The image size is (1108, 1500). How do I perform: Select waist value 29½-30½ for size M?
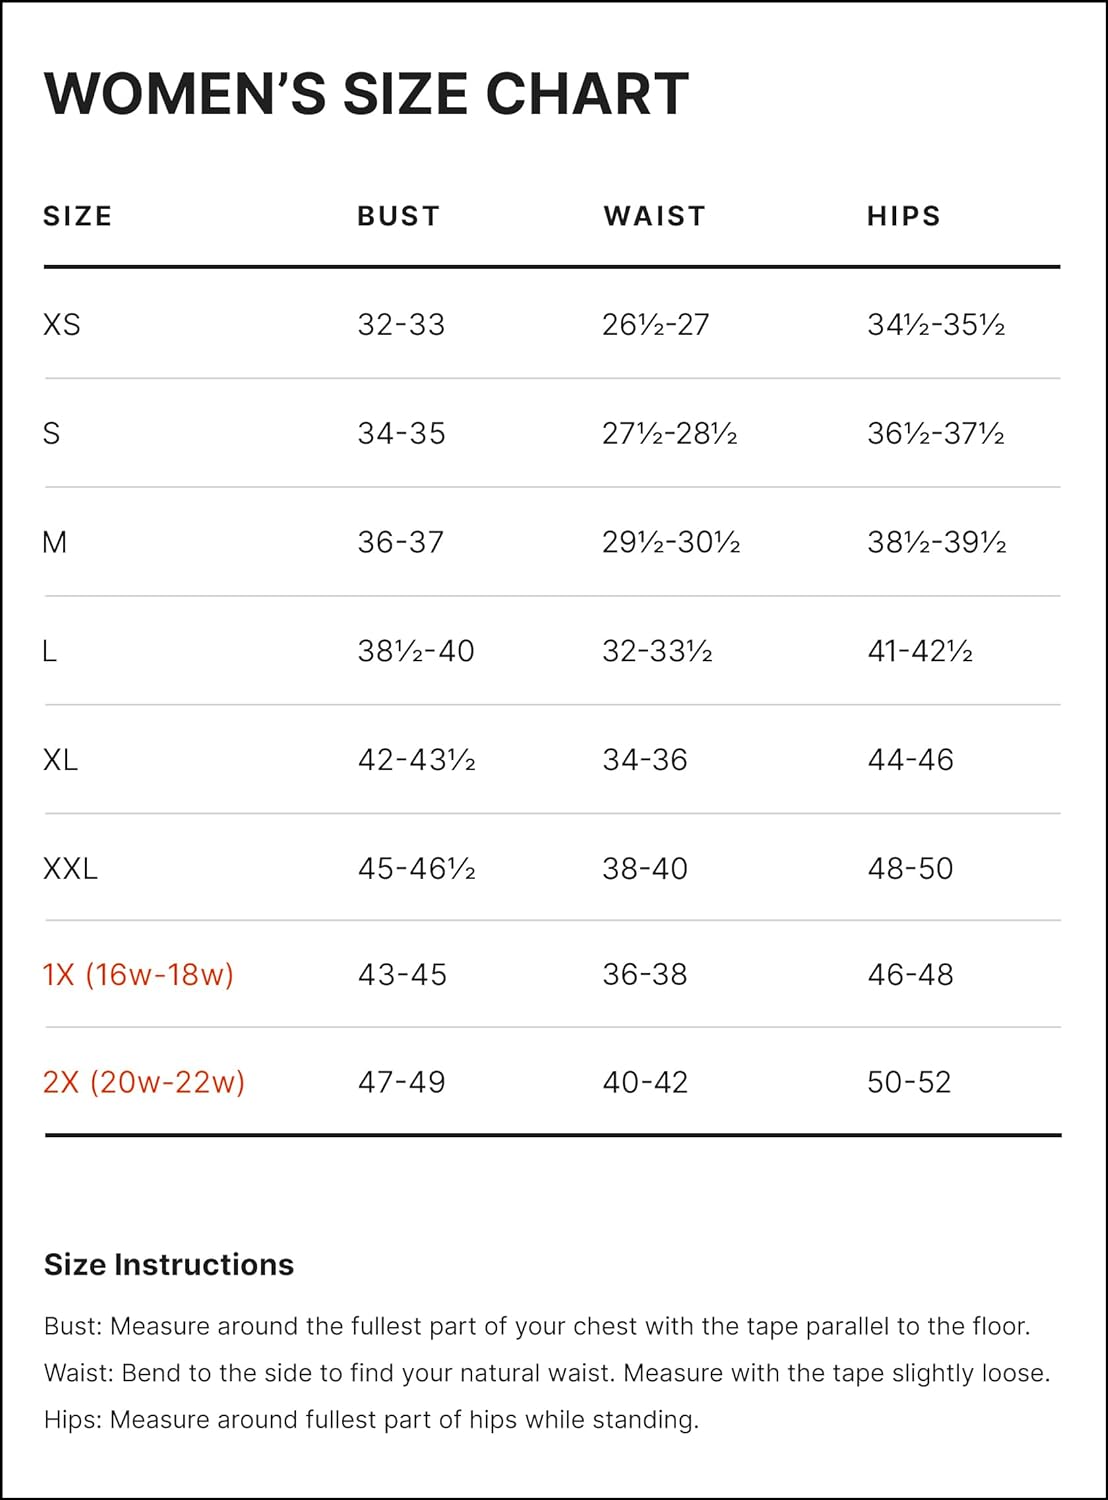tap(671, 543)
